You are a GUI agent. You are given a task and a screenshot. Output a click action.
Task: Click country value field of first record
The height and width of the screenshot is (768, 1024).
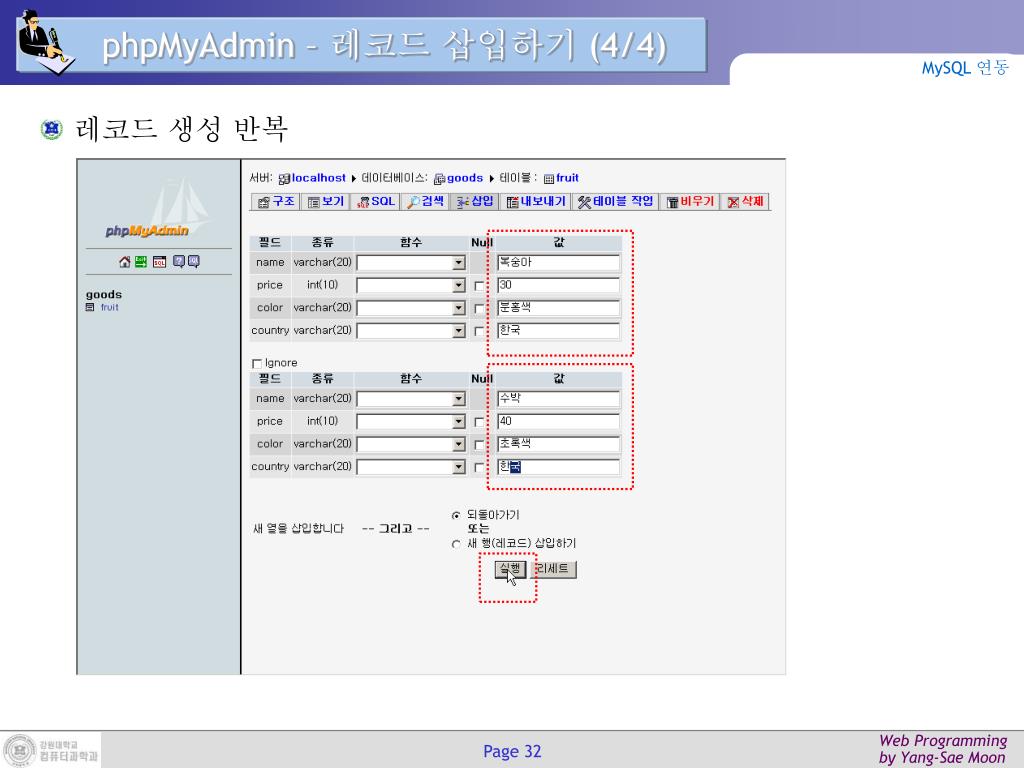558,330
